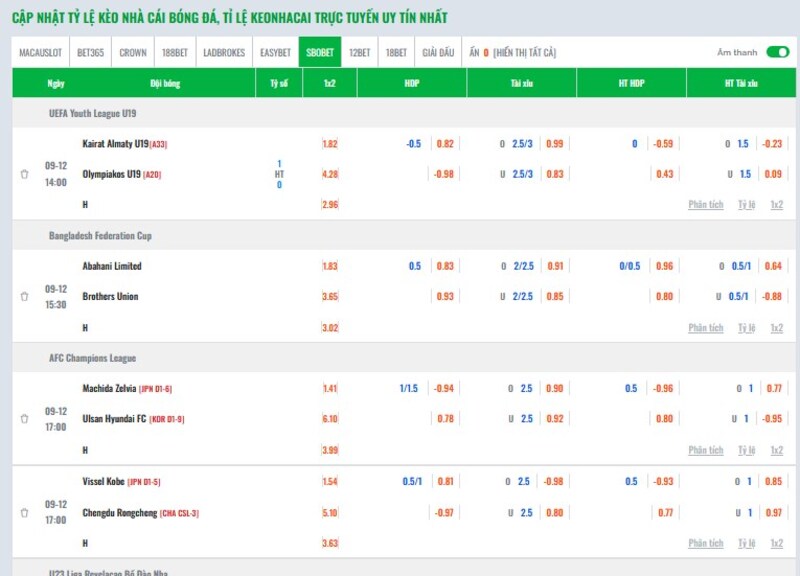This screenshot has height=576, width=800.
Task: Click trash icon beside Vissel Kobe match
Action: pos(24,513)
